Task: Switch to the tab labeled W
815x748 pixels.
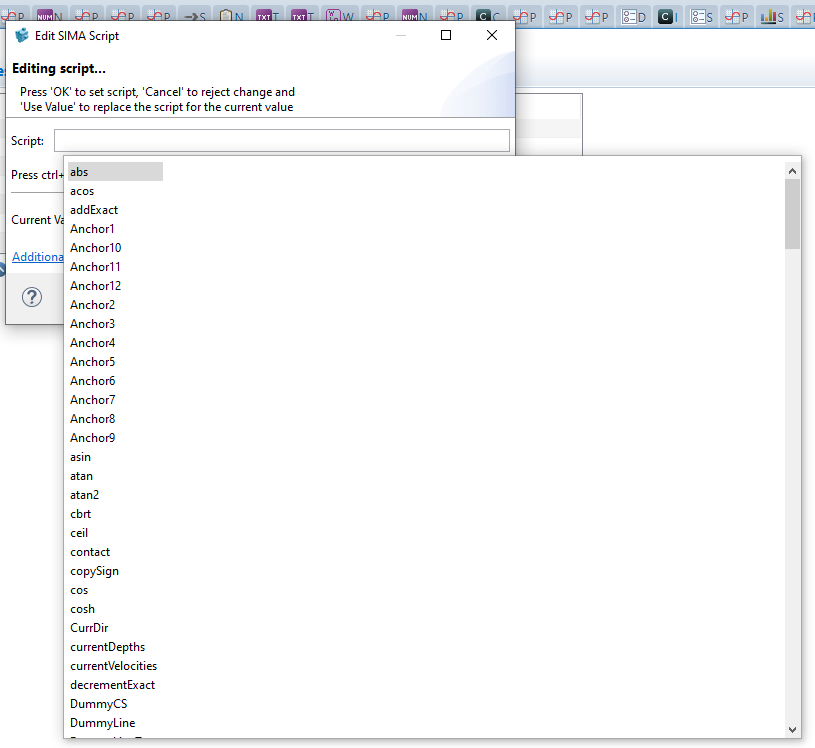Action: click(x=340, y=16)
